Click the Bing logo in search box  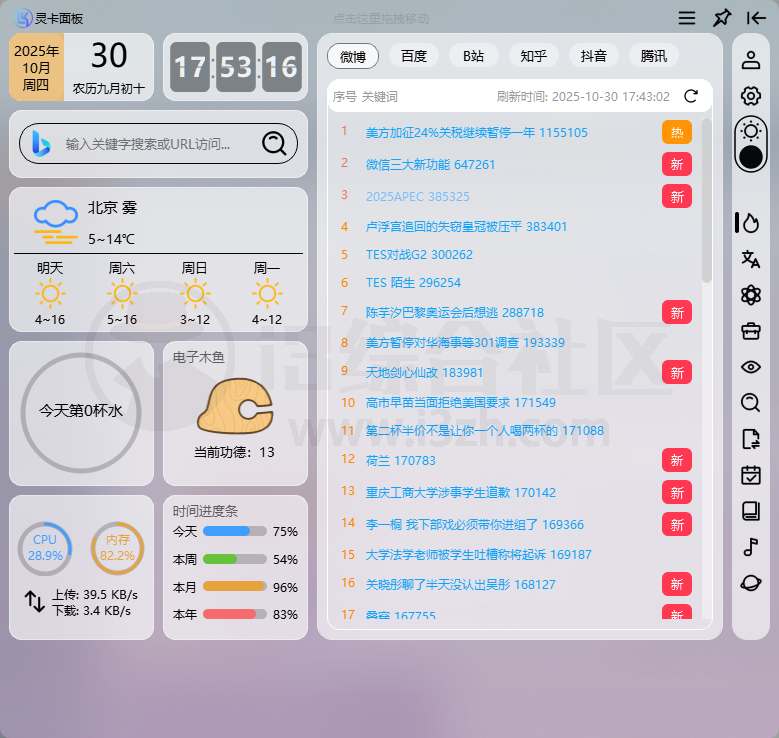tap(41, 144)
